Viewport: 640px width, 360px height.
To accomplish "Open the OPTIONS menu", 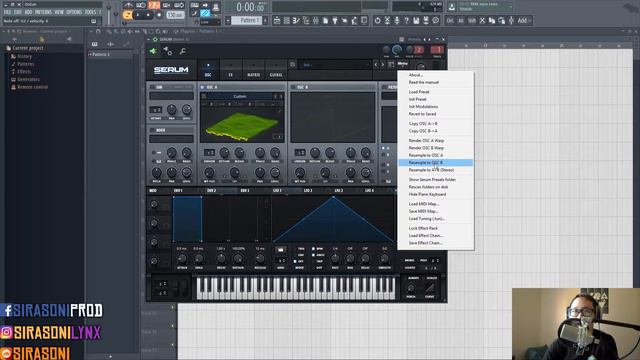I will pos(74,12).
